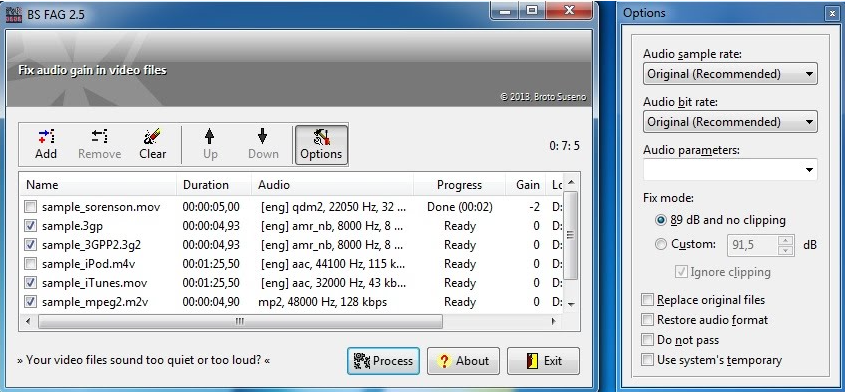The height and width of the screenshot is (392, 845).
Task: Sort by the Gain column header
Action: [525, 184]
